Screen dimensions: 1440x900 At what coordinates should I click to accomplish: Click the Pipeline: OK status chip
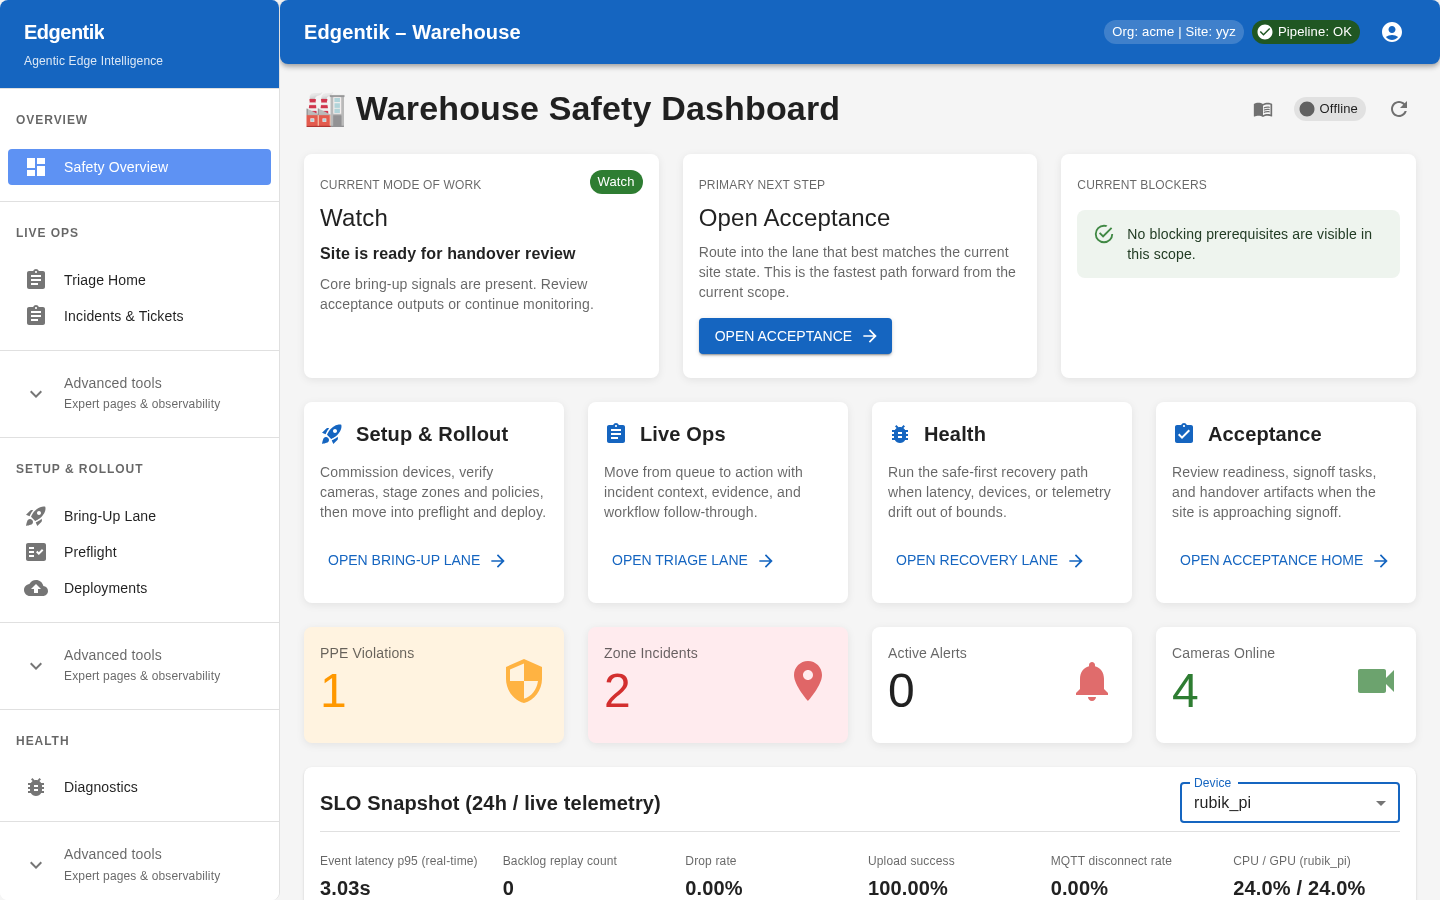1306,31
